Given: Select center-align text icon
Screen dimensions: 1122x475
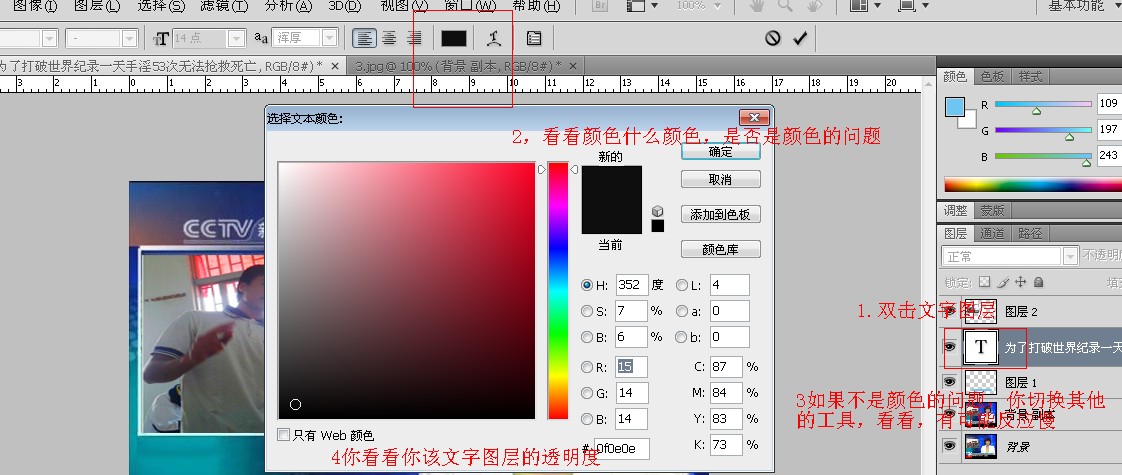Looking at the screenshot, I should [x=389, y=38].
